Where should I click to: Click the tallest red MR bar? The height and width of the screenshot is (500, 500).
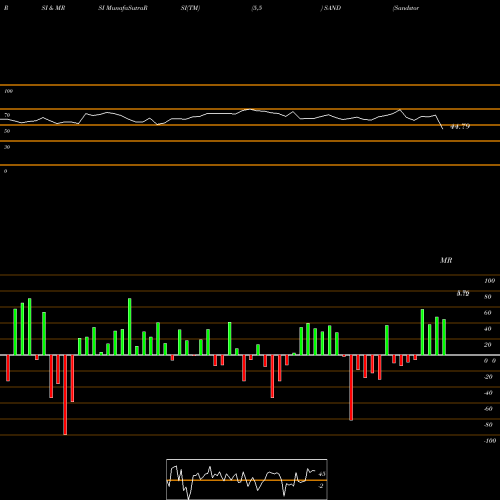pyautogui.click(x=65, y=395)
